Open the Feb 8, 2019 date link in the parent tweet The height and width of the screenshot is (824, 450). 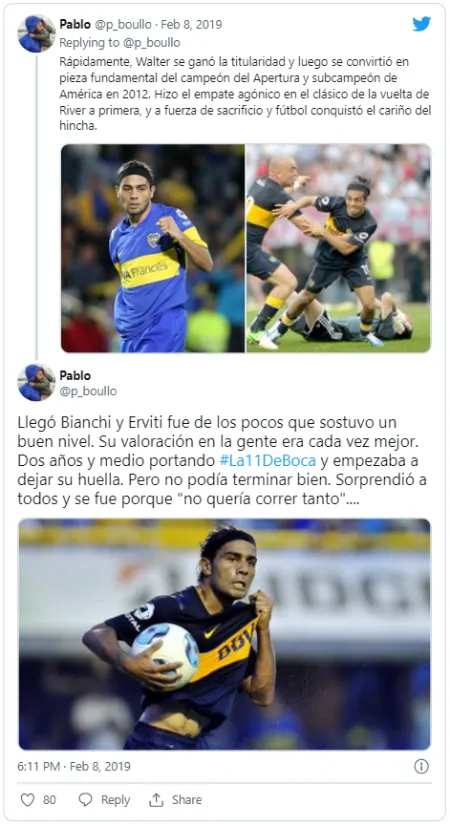pyautogui.click(x=191, y=25)
